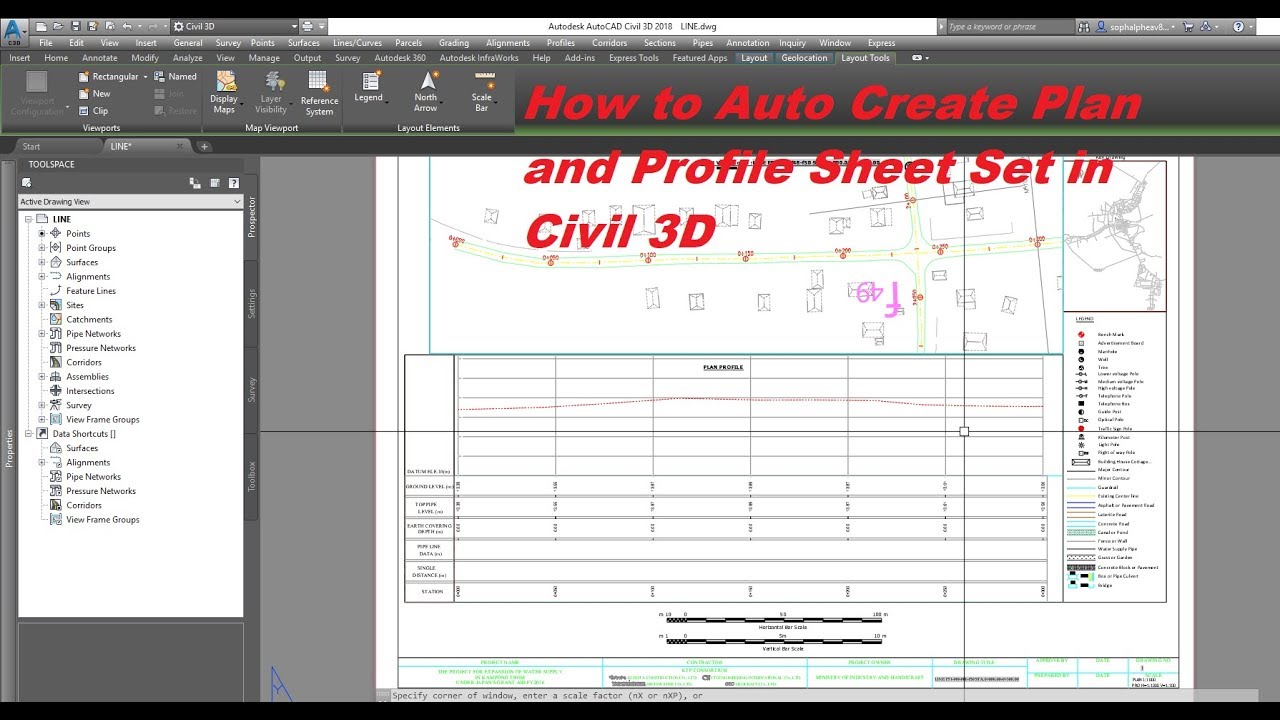Expand the Pipe Networks node under LINE
The width and height of the screenshot is (1280, 720).
[x=42, y=334]
